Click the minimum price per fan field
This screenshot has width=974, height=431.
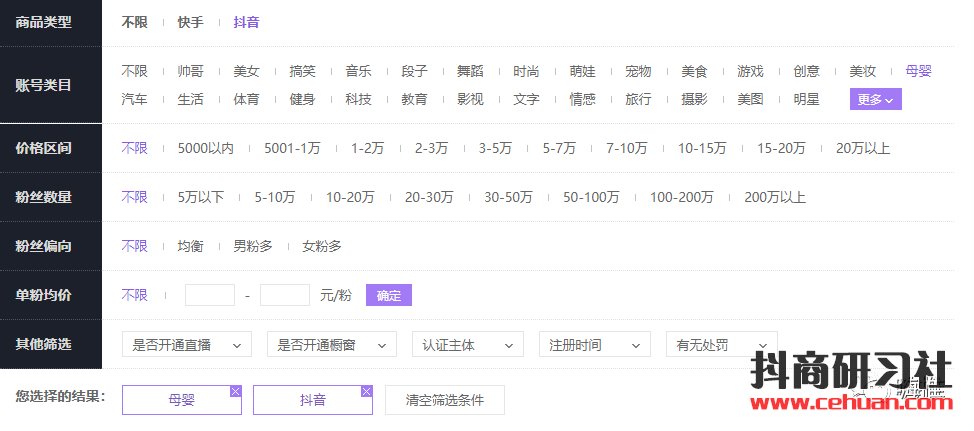coord(210,295)
